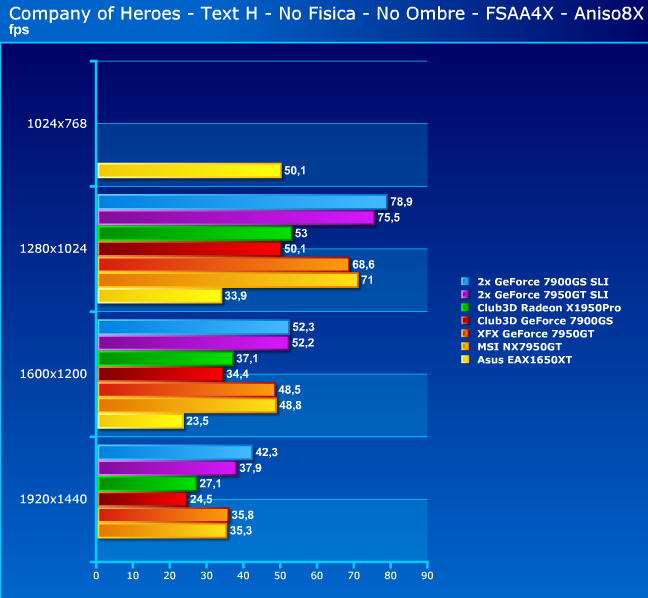Screen dimensions: 648x598
Task: Click the green bar valued 27,1
Action: click(x=148, y=484)
